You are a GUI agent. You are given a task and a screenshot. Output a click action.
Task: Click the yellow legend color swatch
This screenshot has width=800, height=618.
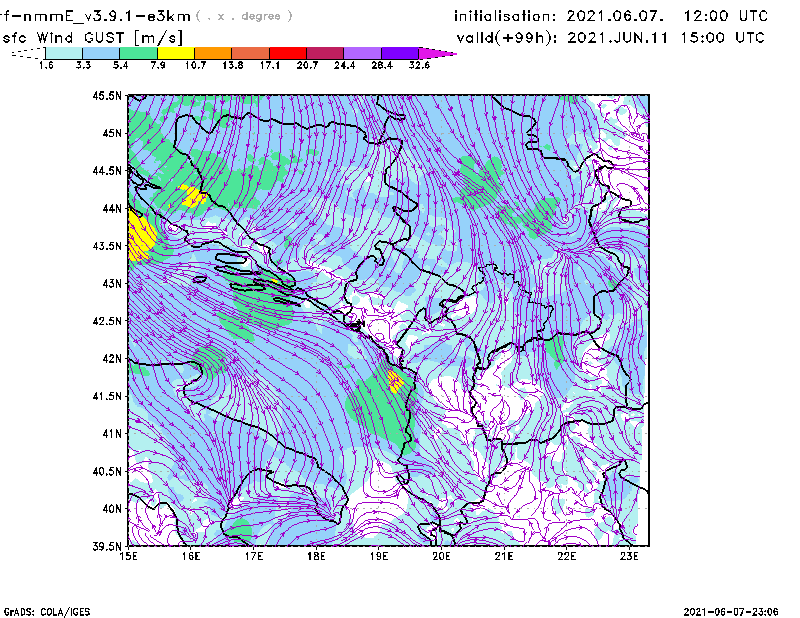pos(176,52)
